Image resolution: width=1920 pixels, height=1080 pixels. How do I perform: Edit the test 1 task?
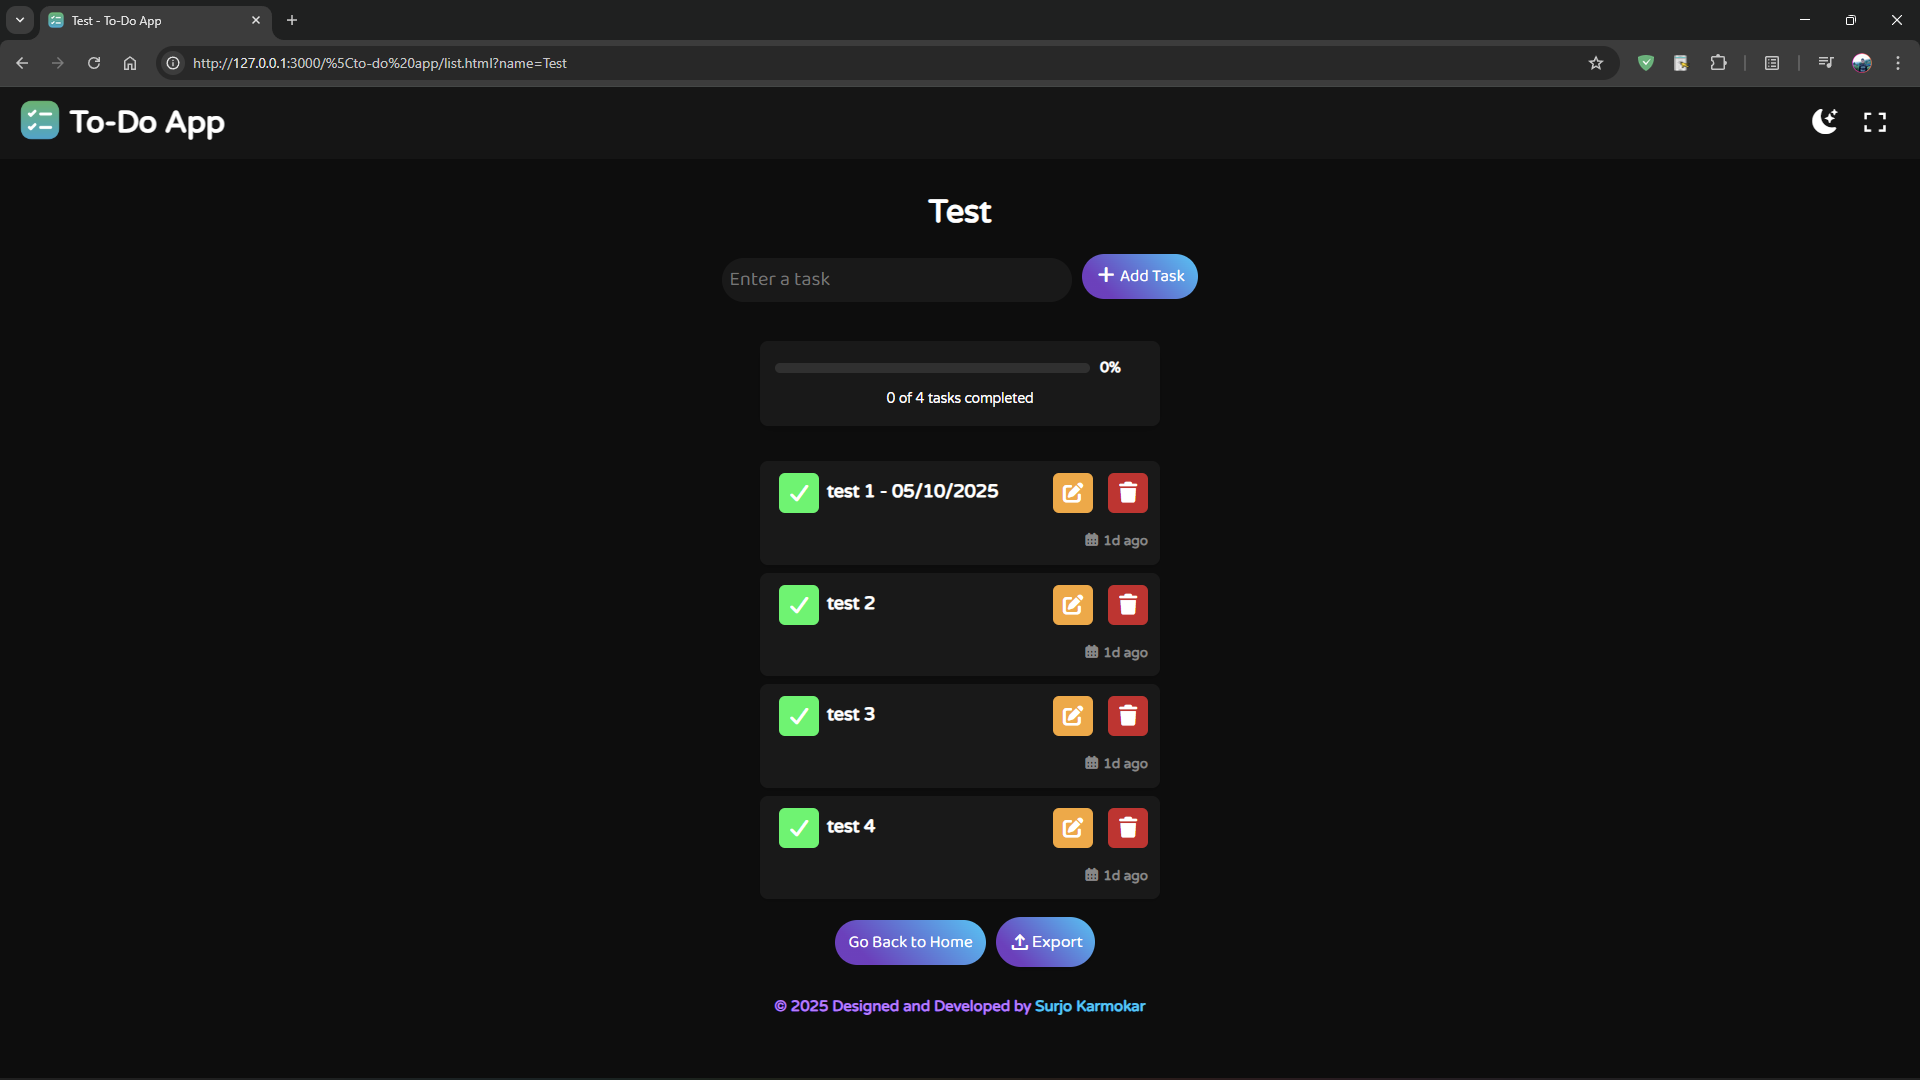1072,493
